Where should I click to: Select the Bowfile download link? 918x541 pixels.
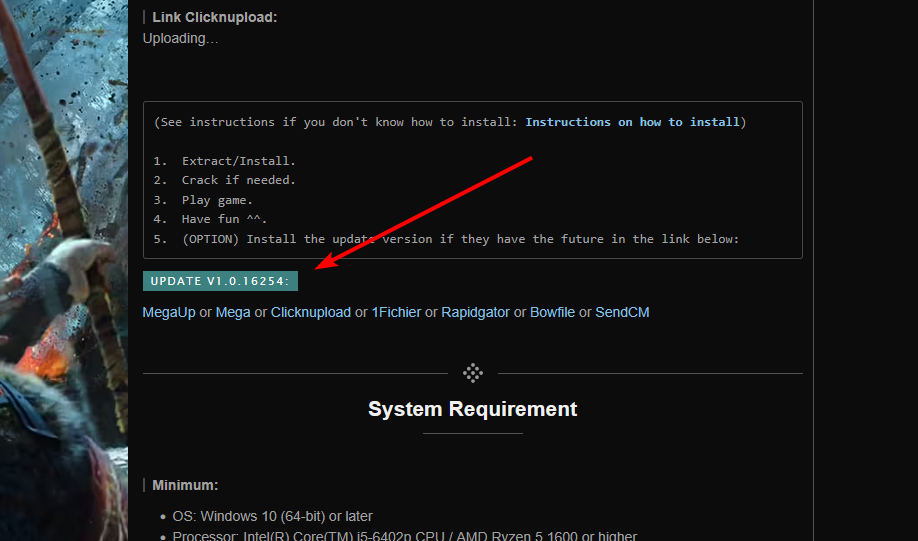[552, 312]
